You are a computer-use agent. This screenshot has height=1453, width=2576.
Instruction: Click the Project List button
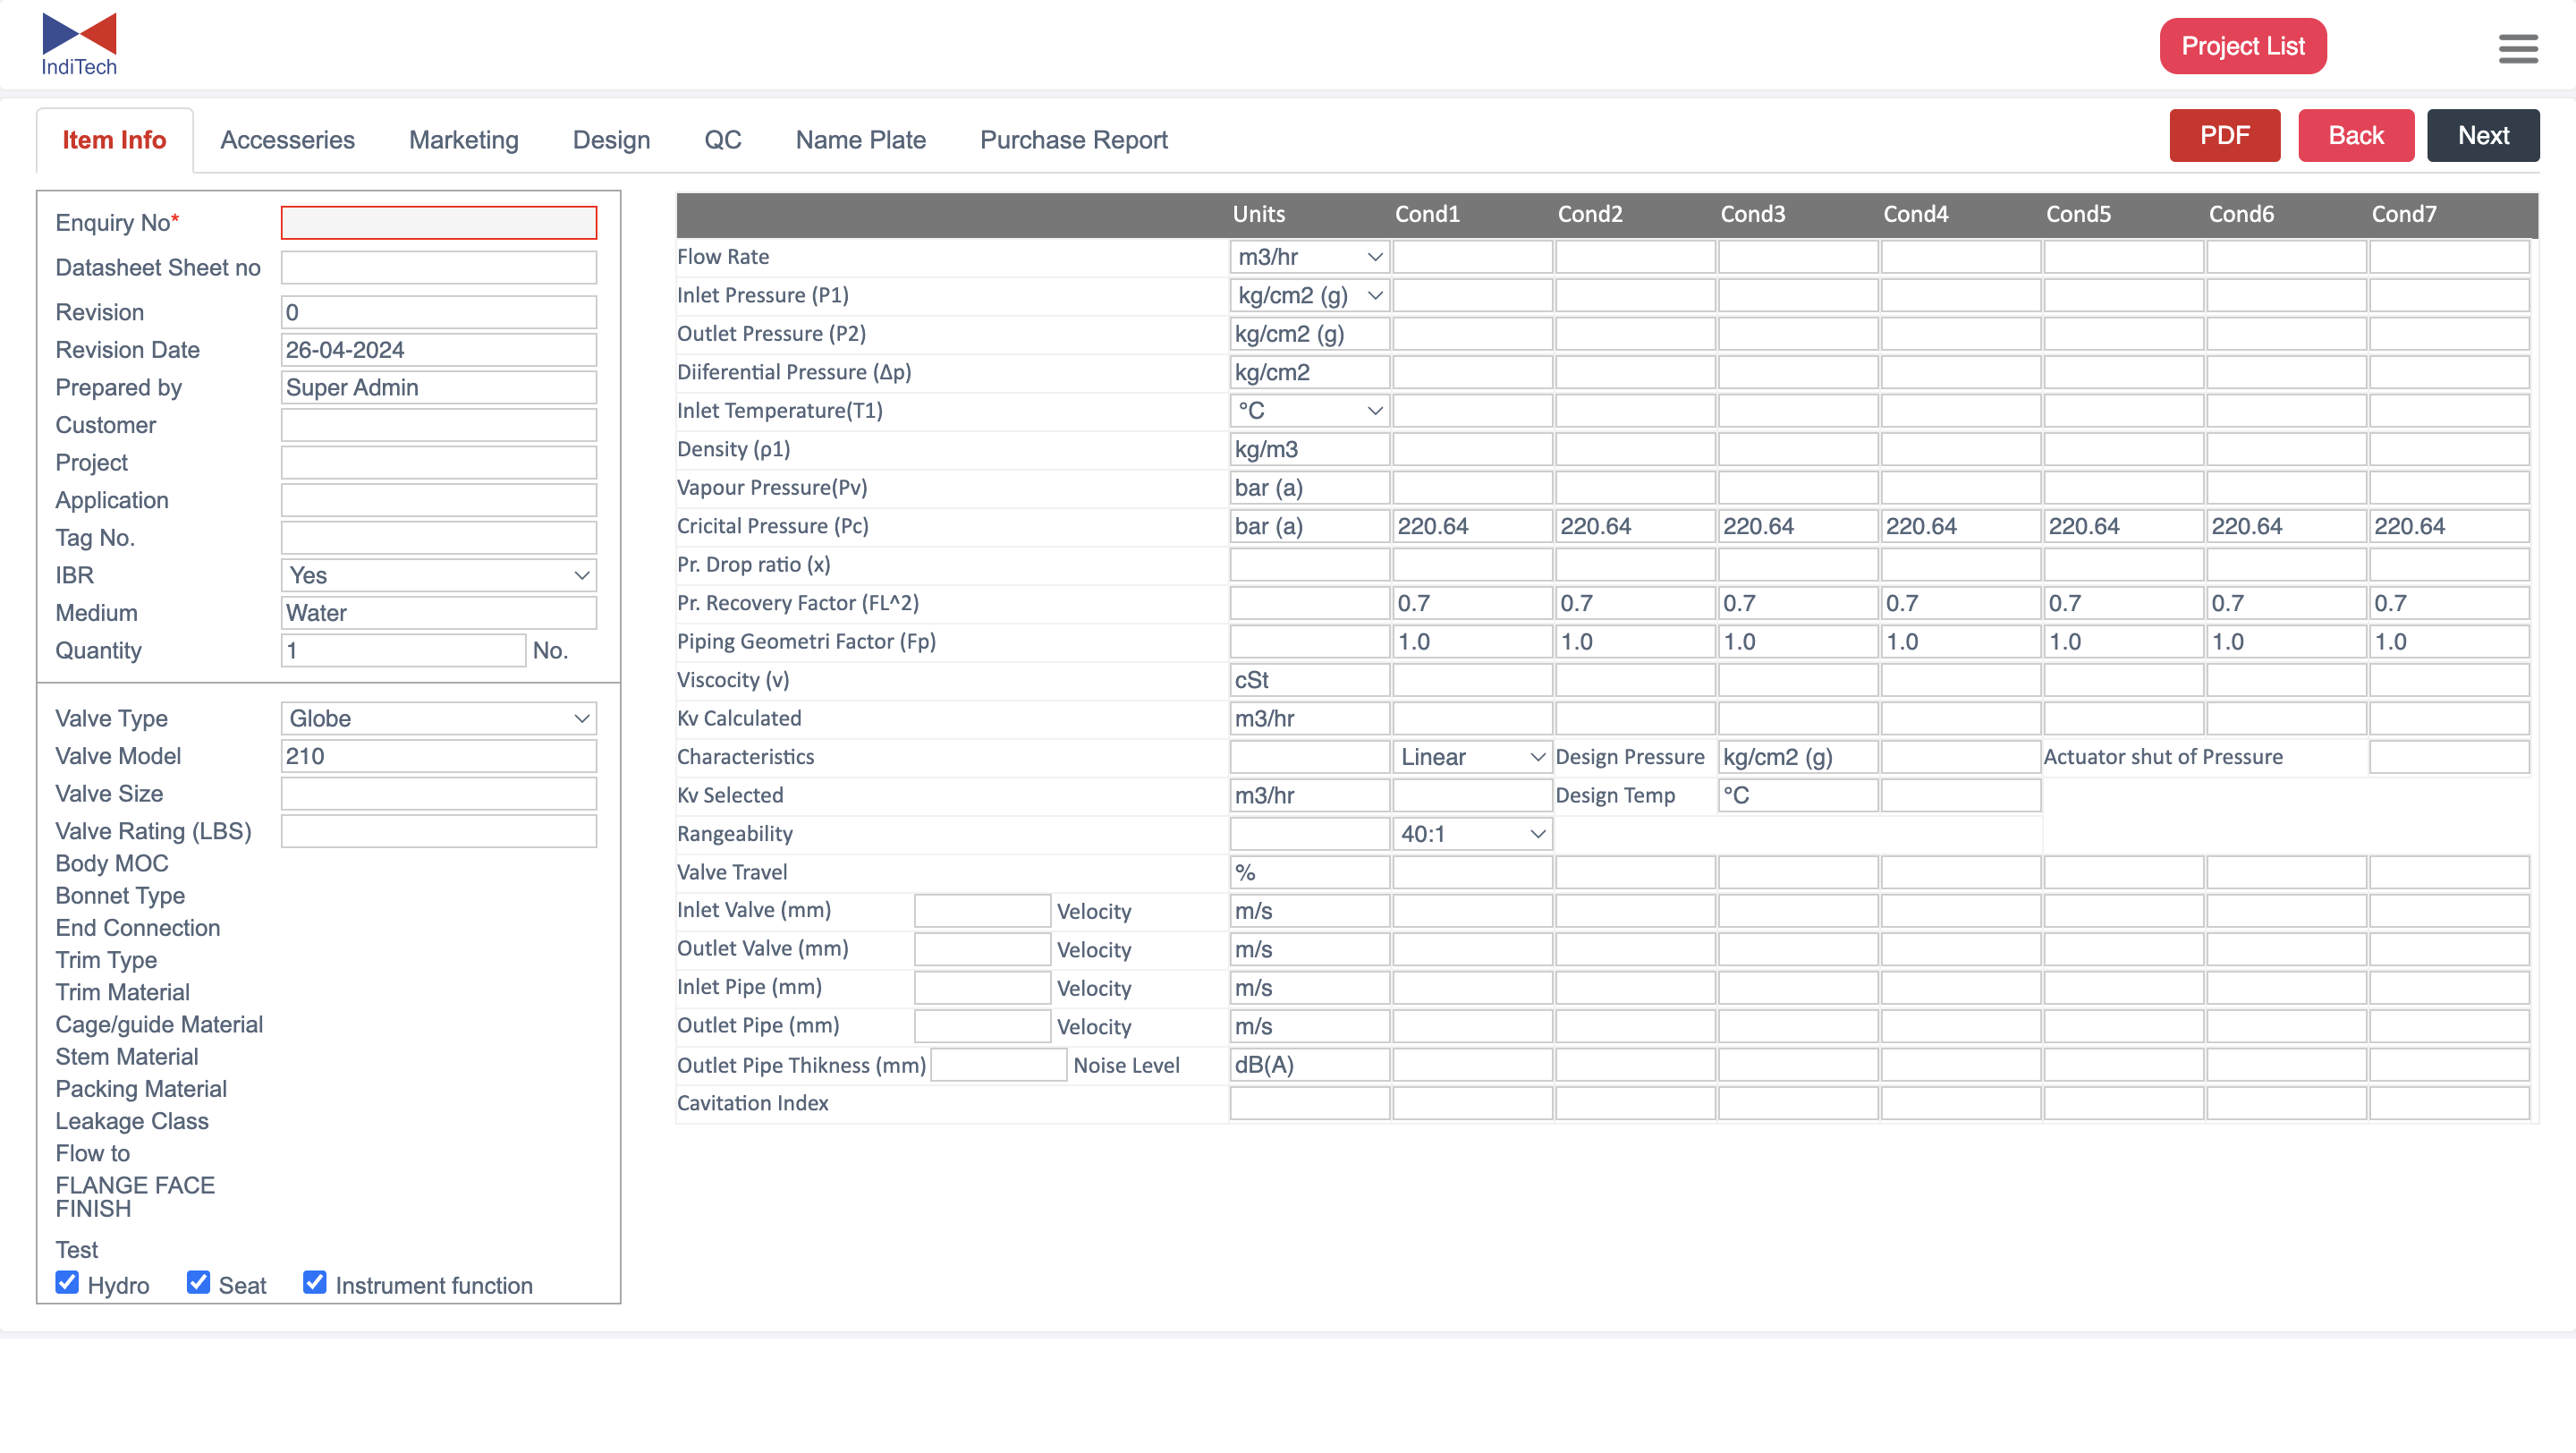point(2243,46)
